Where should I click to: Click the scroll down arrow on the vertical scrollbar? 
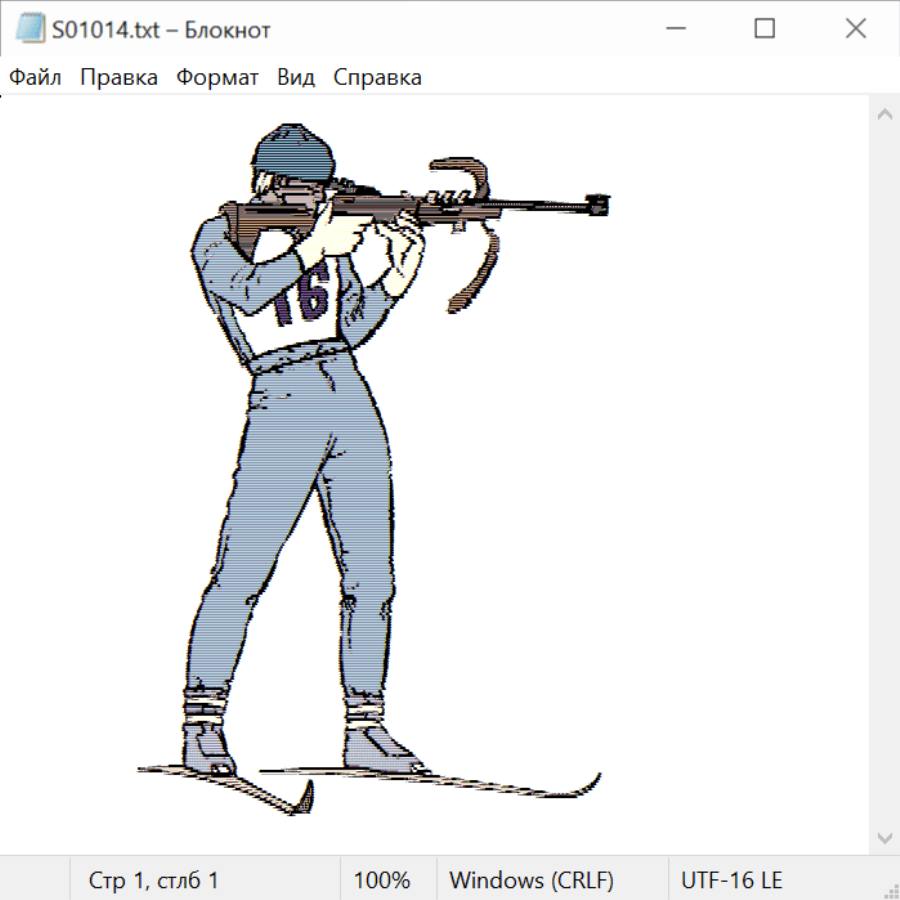884,837
